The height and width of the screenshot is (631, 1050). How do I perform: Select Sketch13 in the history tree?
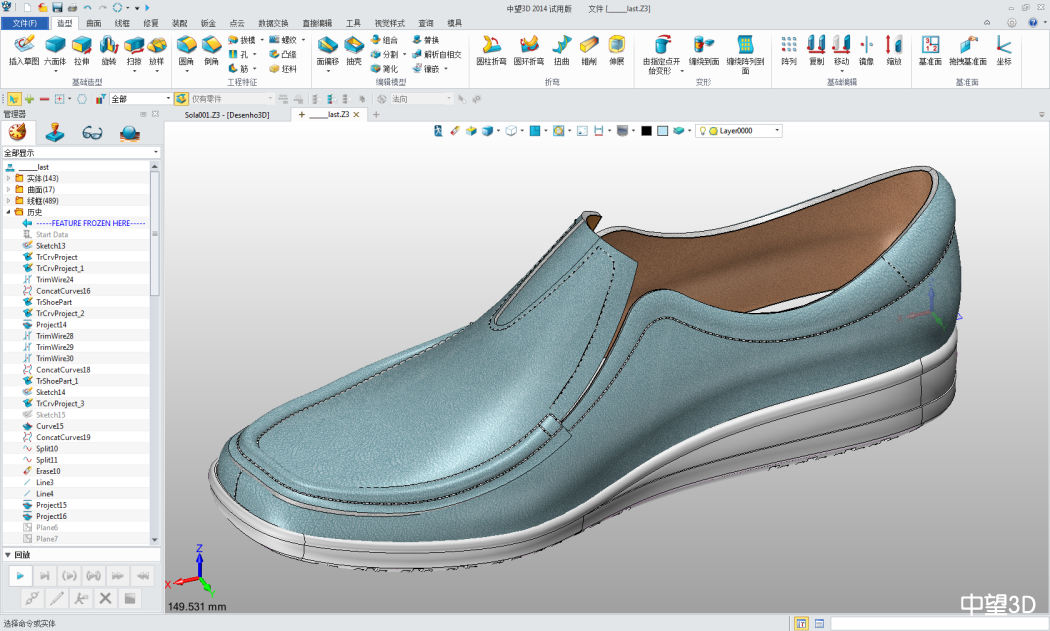[50, 246]
